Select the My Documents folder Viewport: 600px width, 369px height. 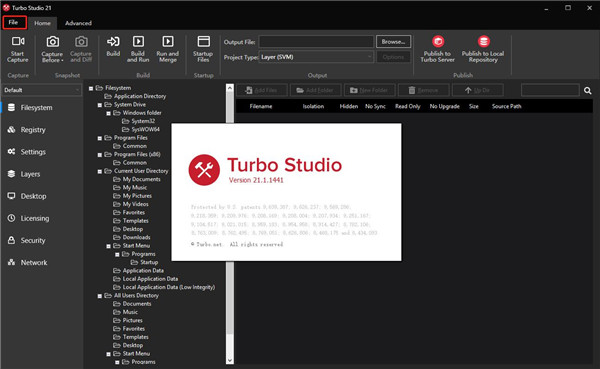coord(137,179)
